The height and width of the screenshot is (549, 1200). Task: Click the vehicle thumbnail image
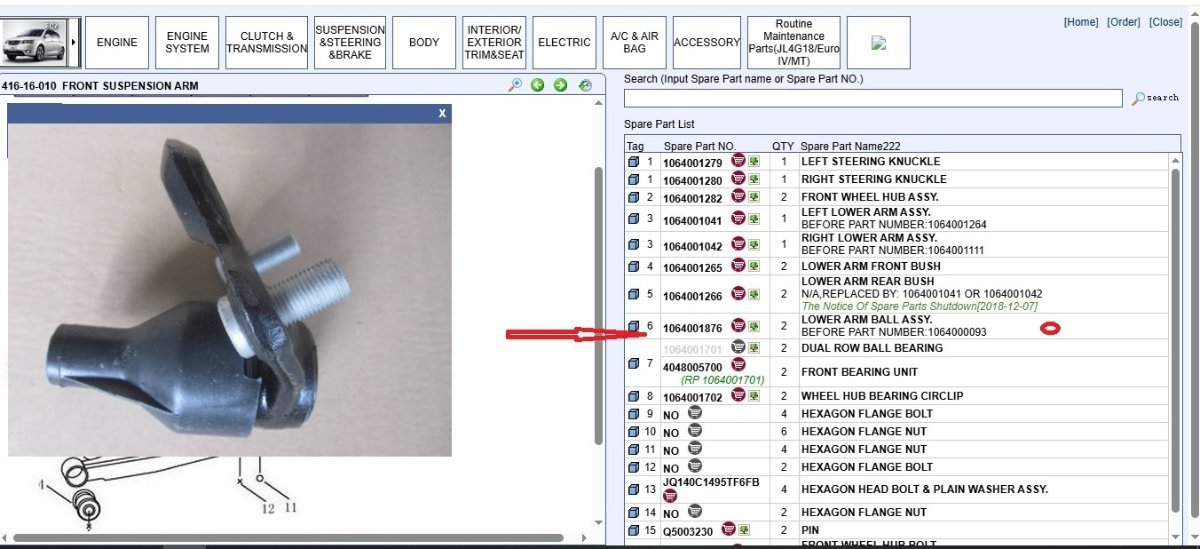(x=35, y=42)
